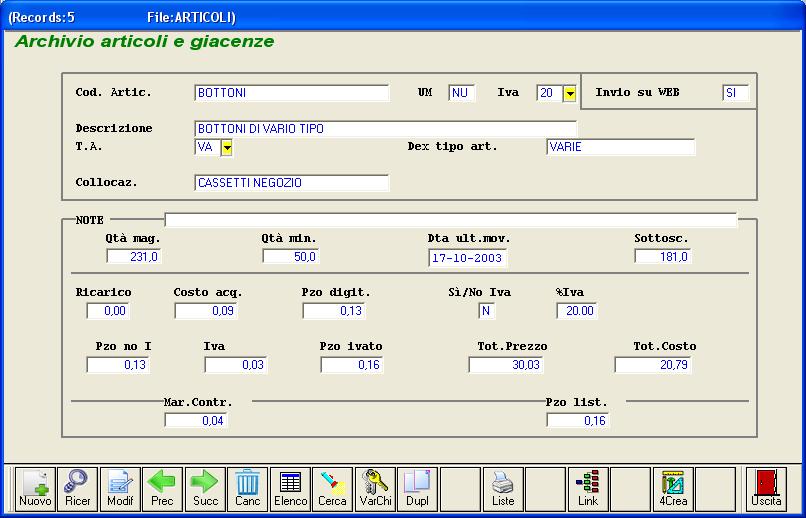Click the Pzo ivato field 0,16
This screenshot has height=518, width=806.
[352, 365]
